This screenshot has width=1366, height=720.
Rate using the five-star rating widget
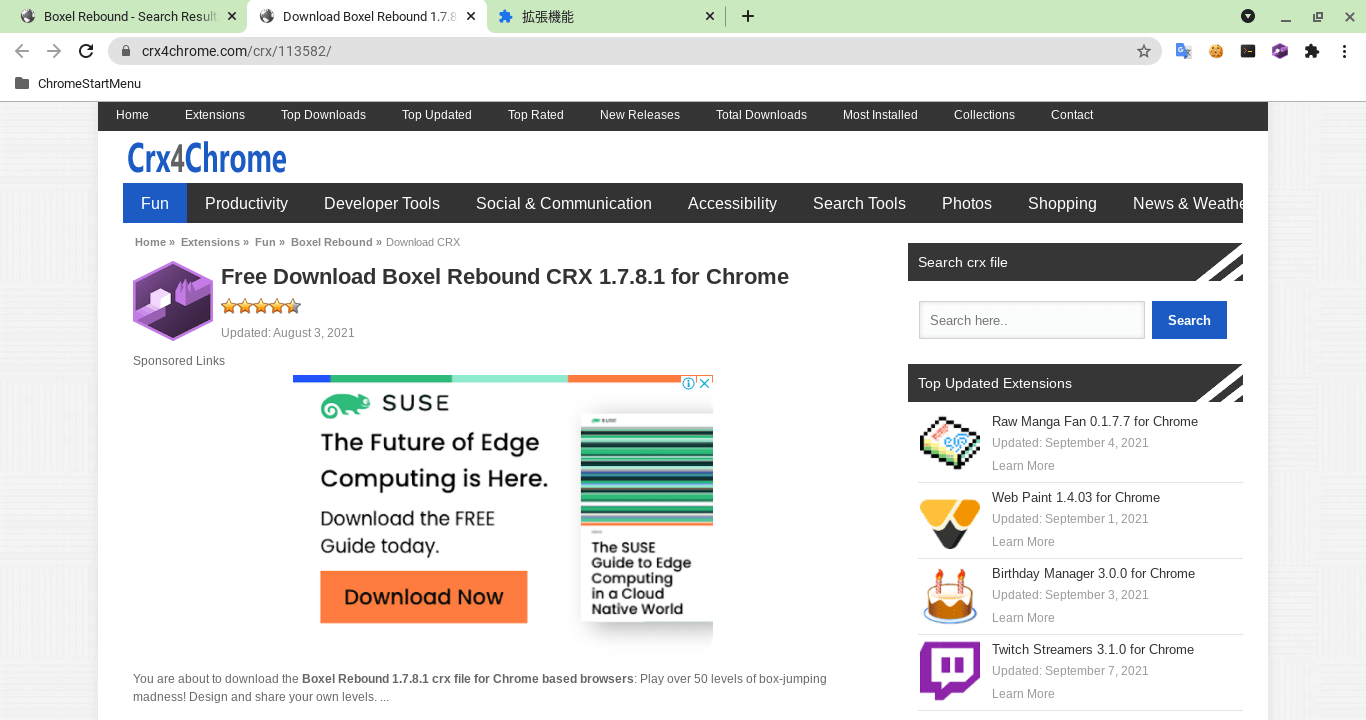tap(260, 307)
